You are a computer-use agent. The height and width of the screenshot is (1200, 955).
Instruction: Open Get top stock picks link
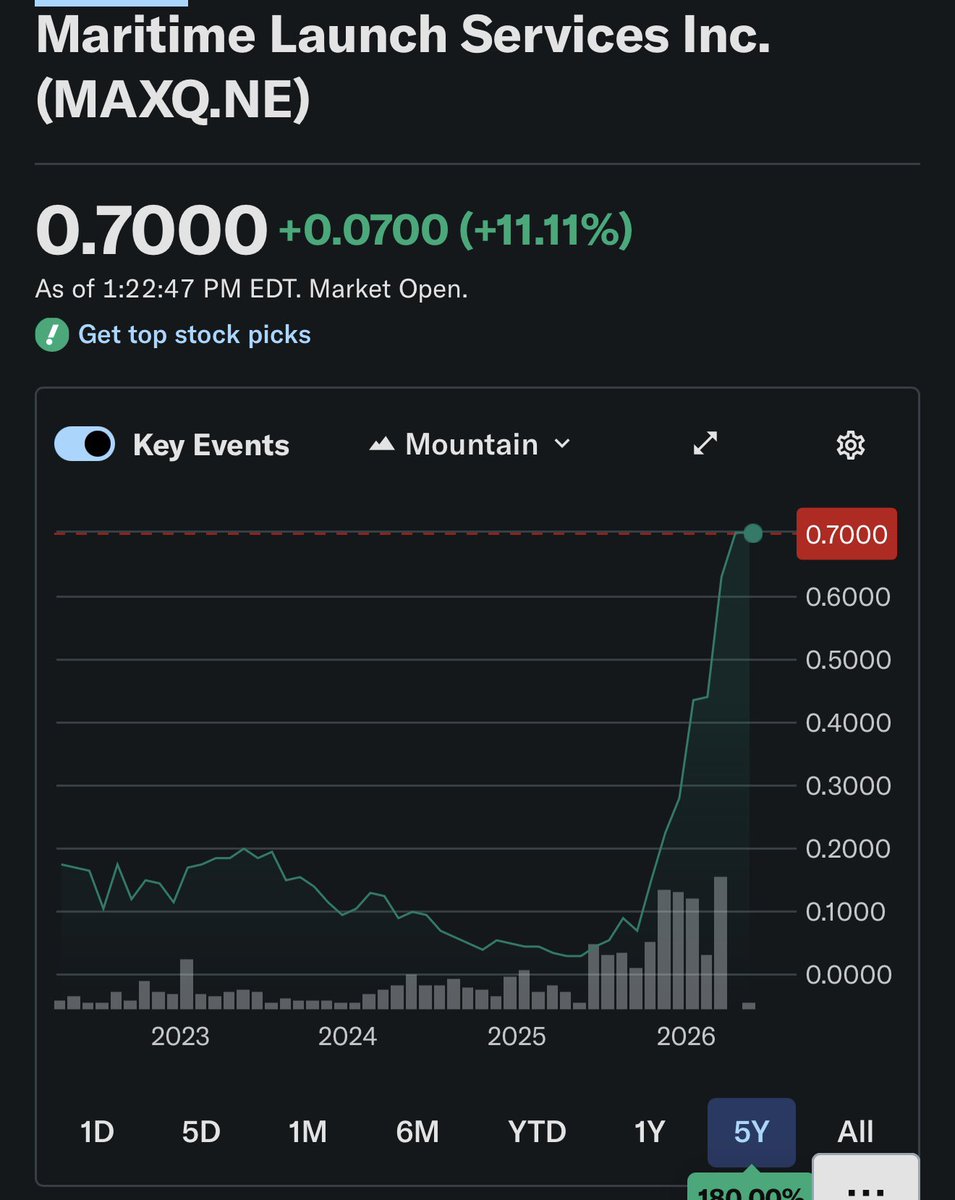tap(195, 334)
